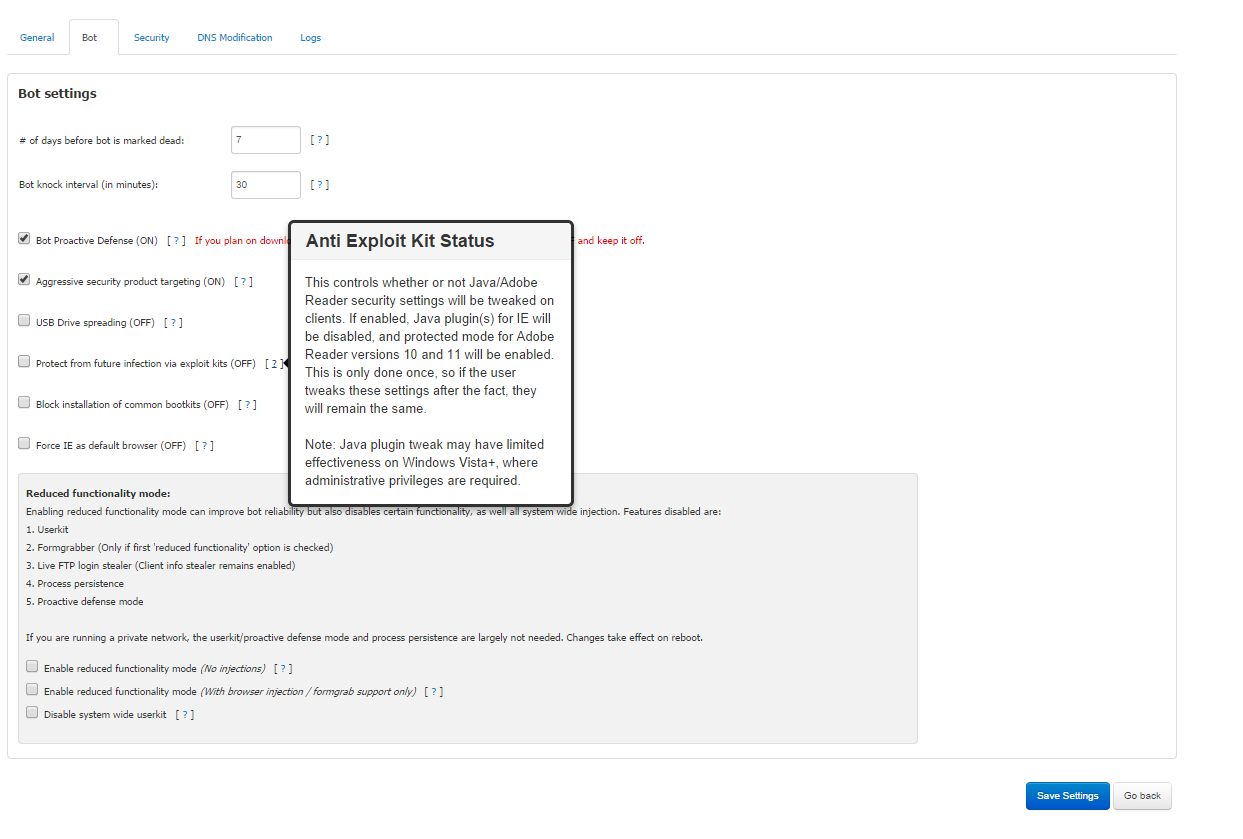Click the Go back button
Screen dimensions: 1243x839
(1142, 796)
